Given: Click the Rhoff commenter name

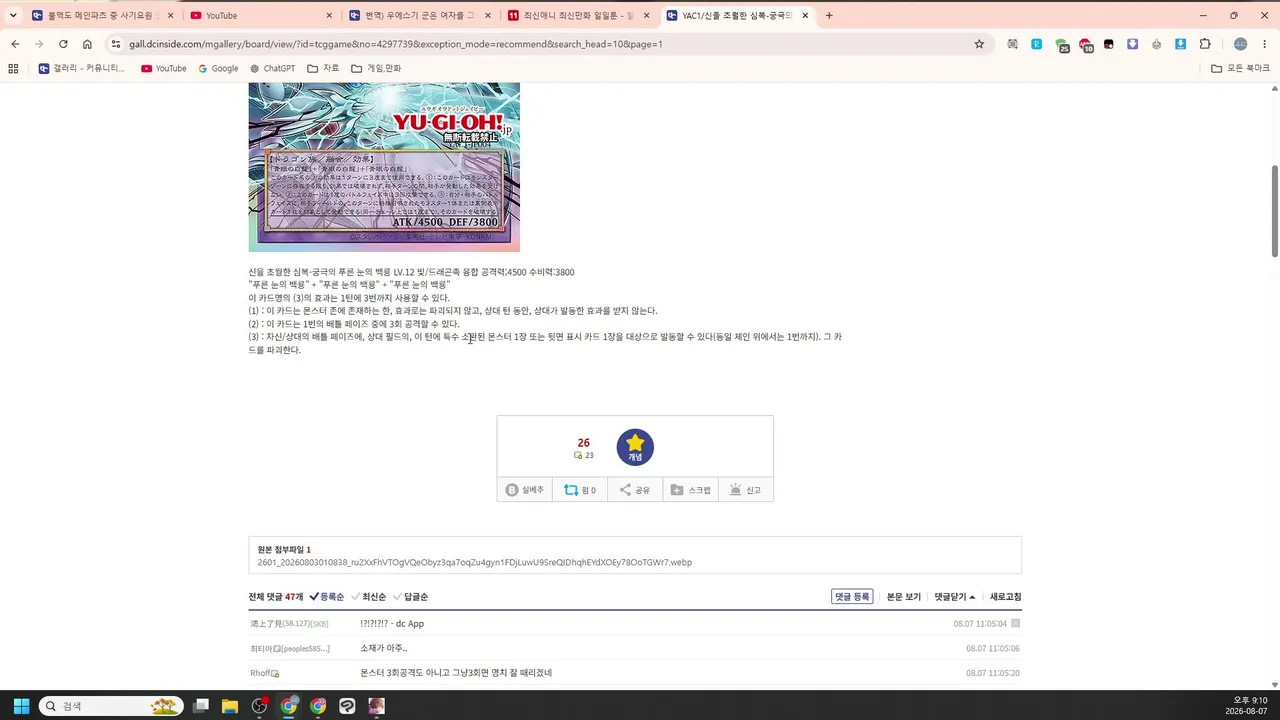Looking at the screenshot, I should tap(260, 673).
